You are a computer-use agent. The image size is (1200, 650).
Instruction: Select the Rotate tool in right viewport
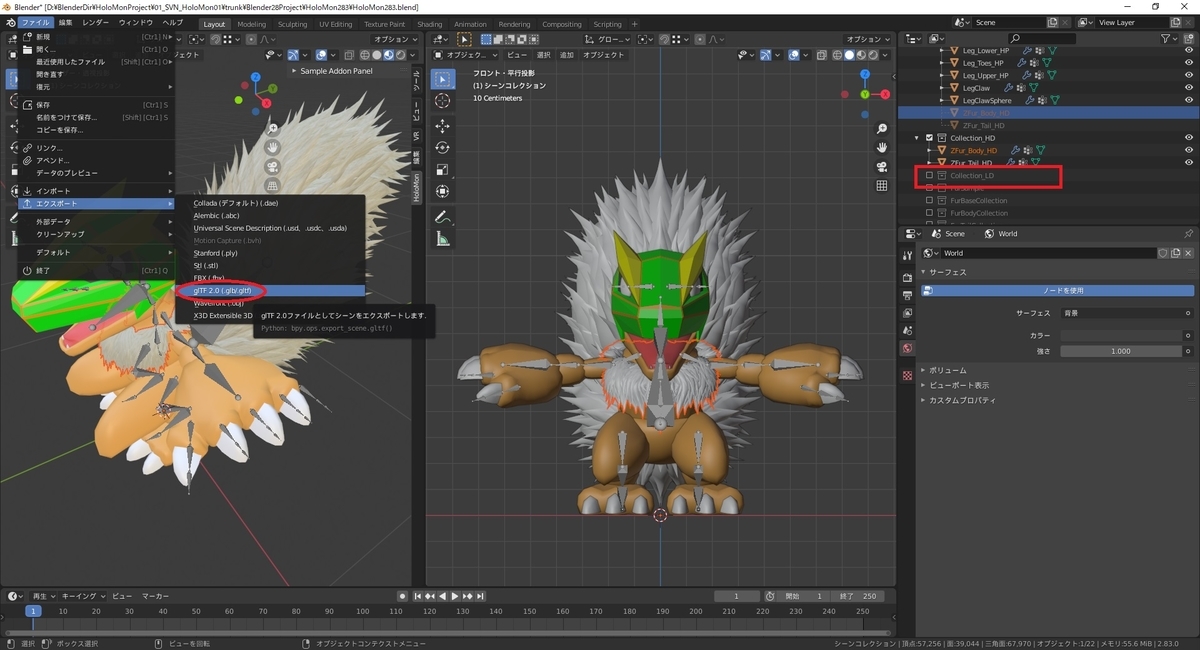point(443,149)
